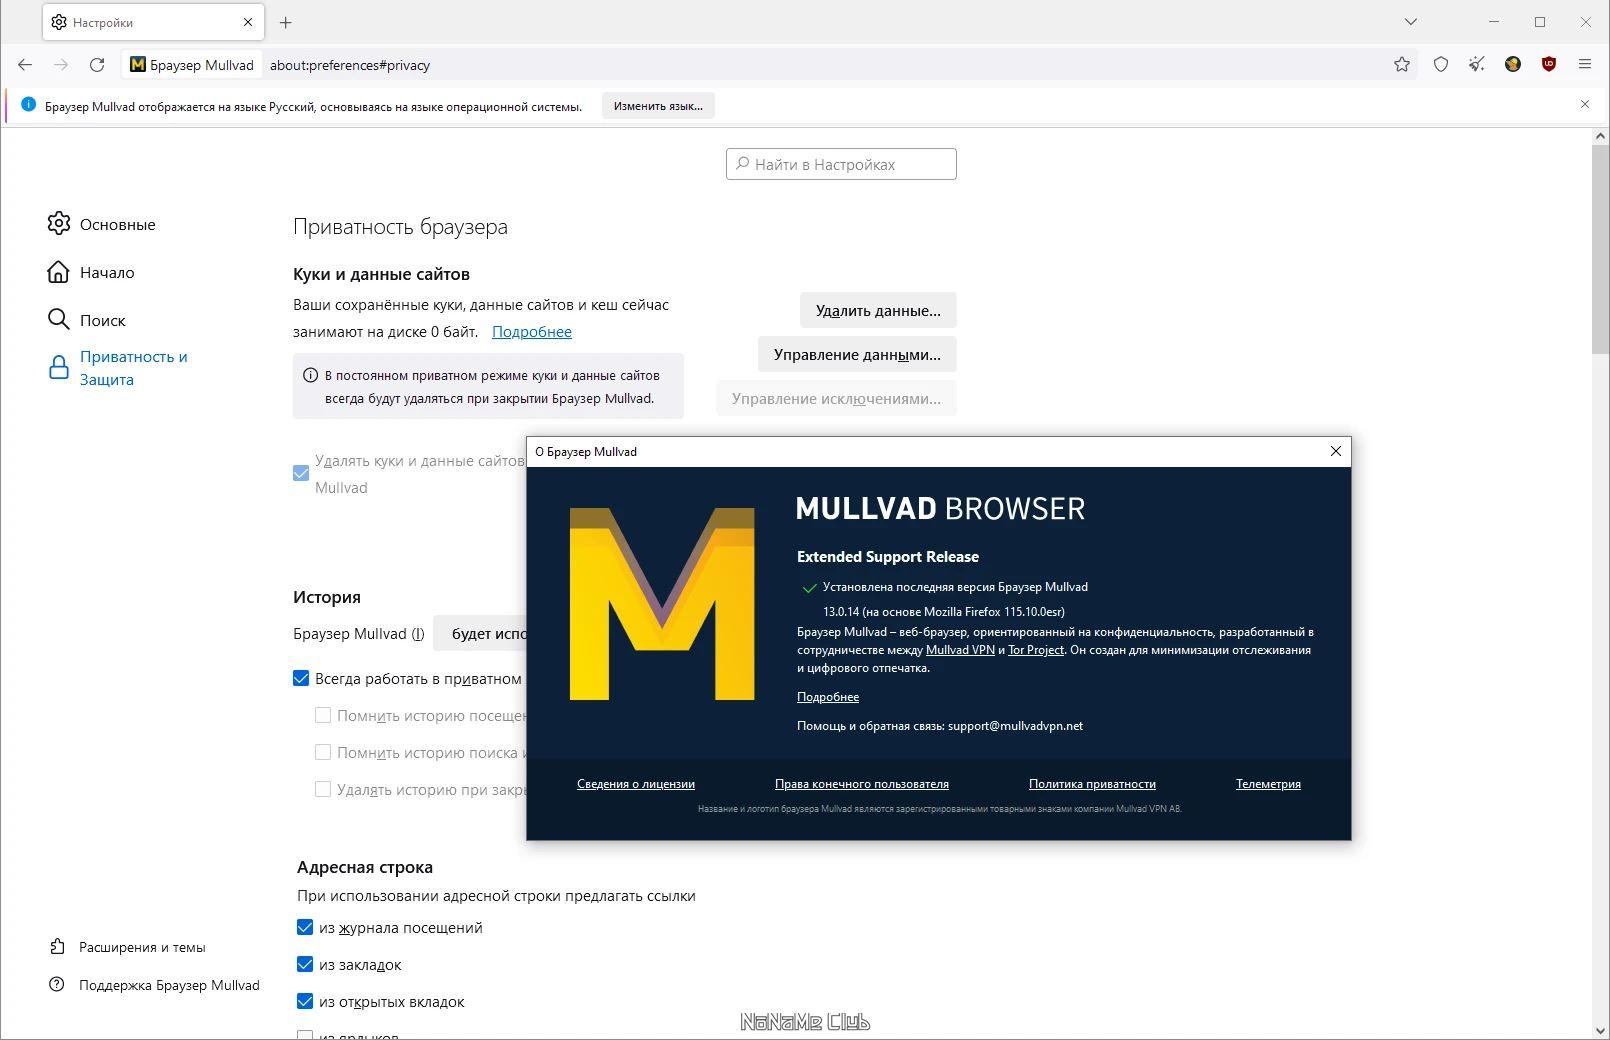Toggle Удалять куки и данные сайтов checkbox
Screen dimensions: 1610x1040
click(x=301, y=473)
